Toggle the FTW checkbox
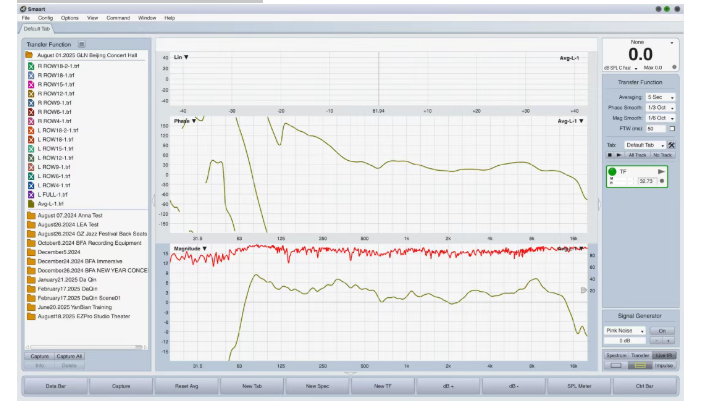The width and height of the screenshot is (704, 408). [671, 128]
